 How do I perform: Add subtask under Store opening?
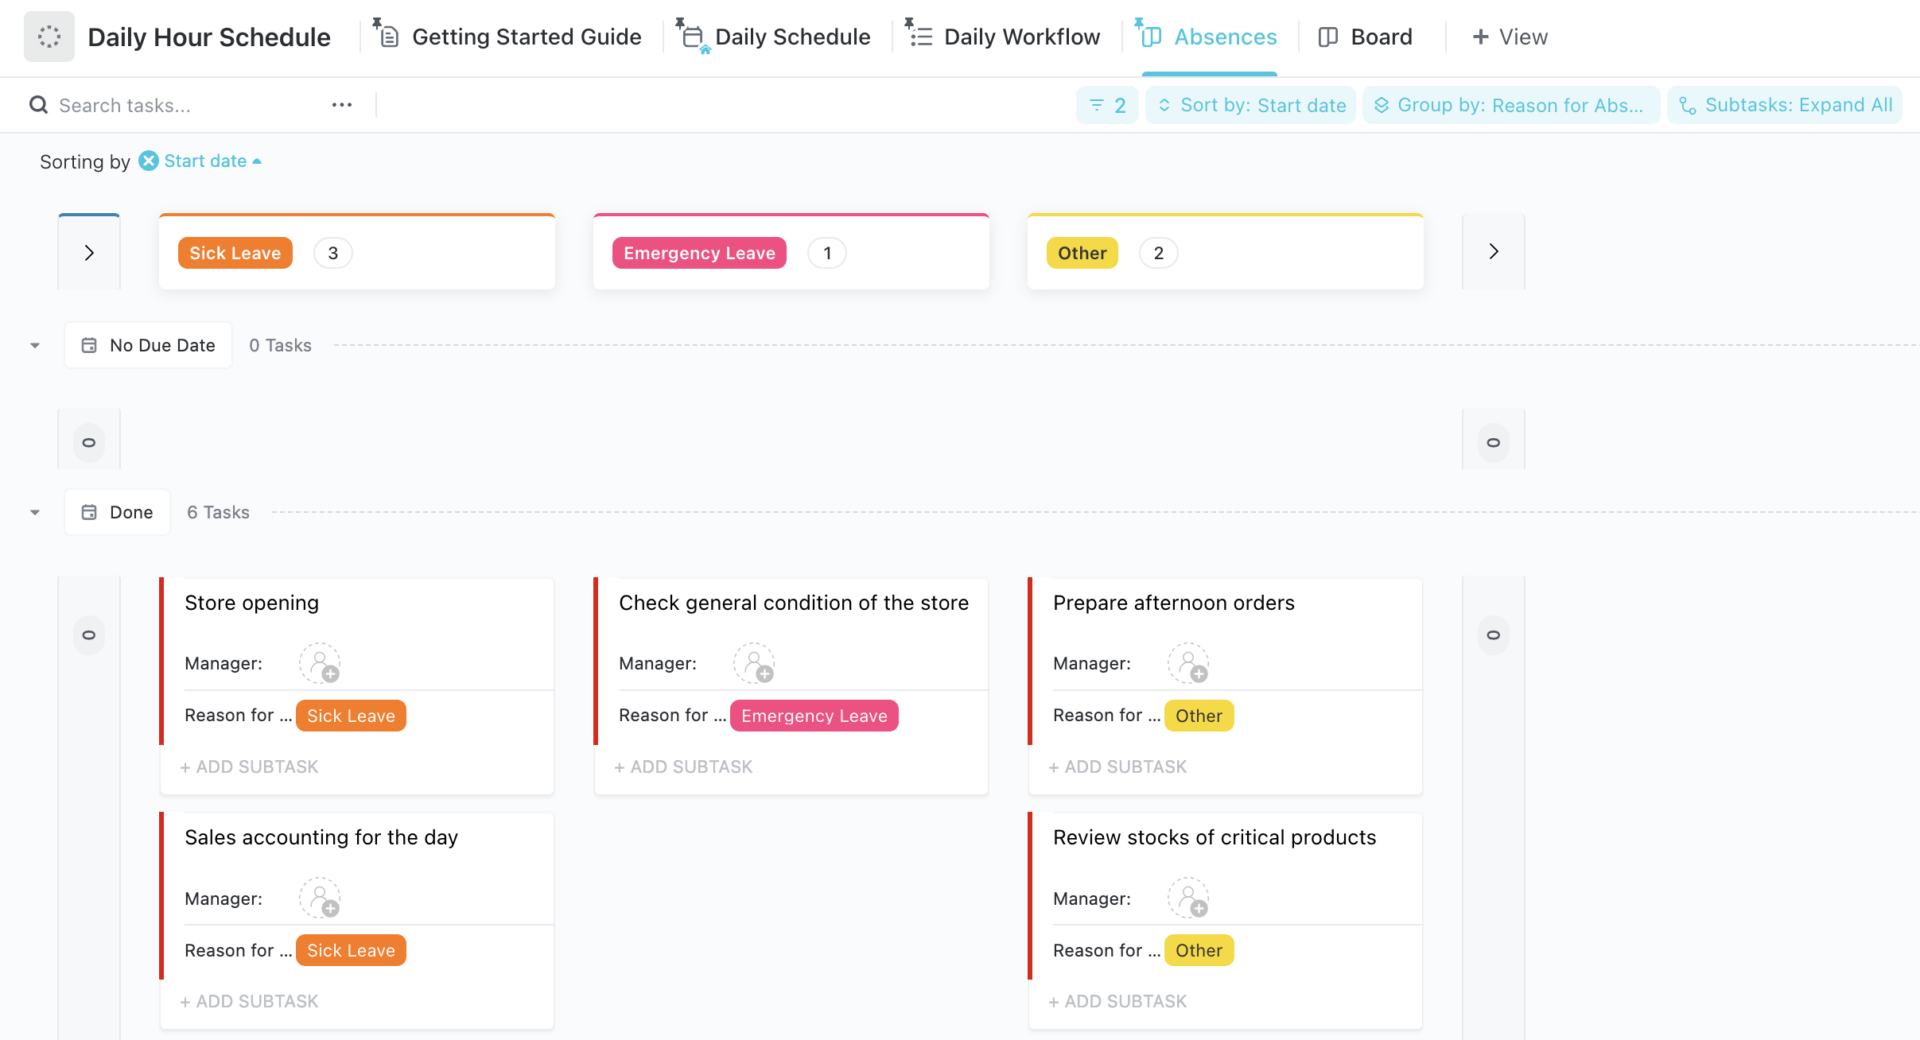pos(249,767)
